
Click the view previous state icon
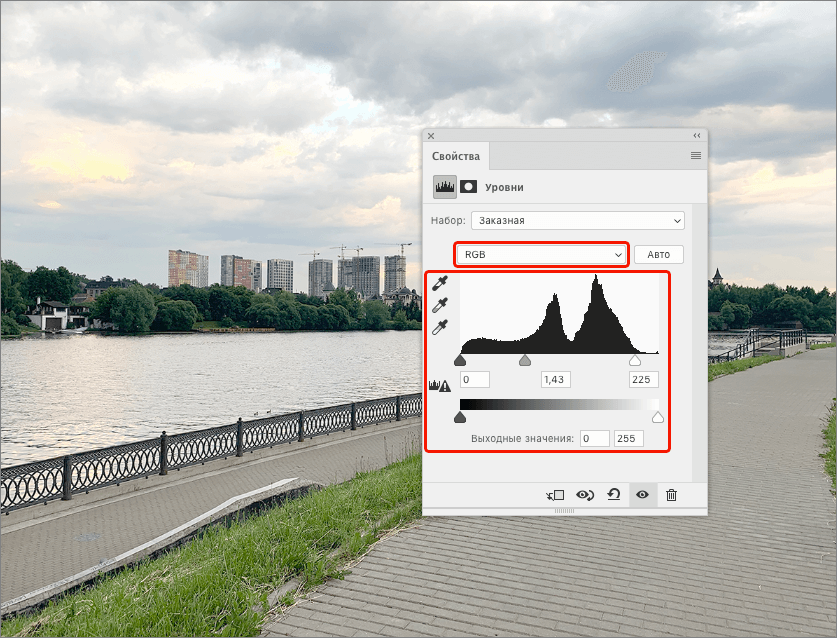point(585,494)
